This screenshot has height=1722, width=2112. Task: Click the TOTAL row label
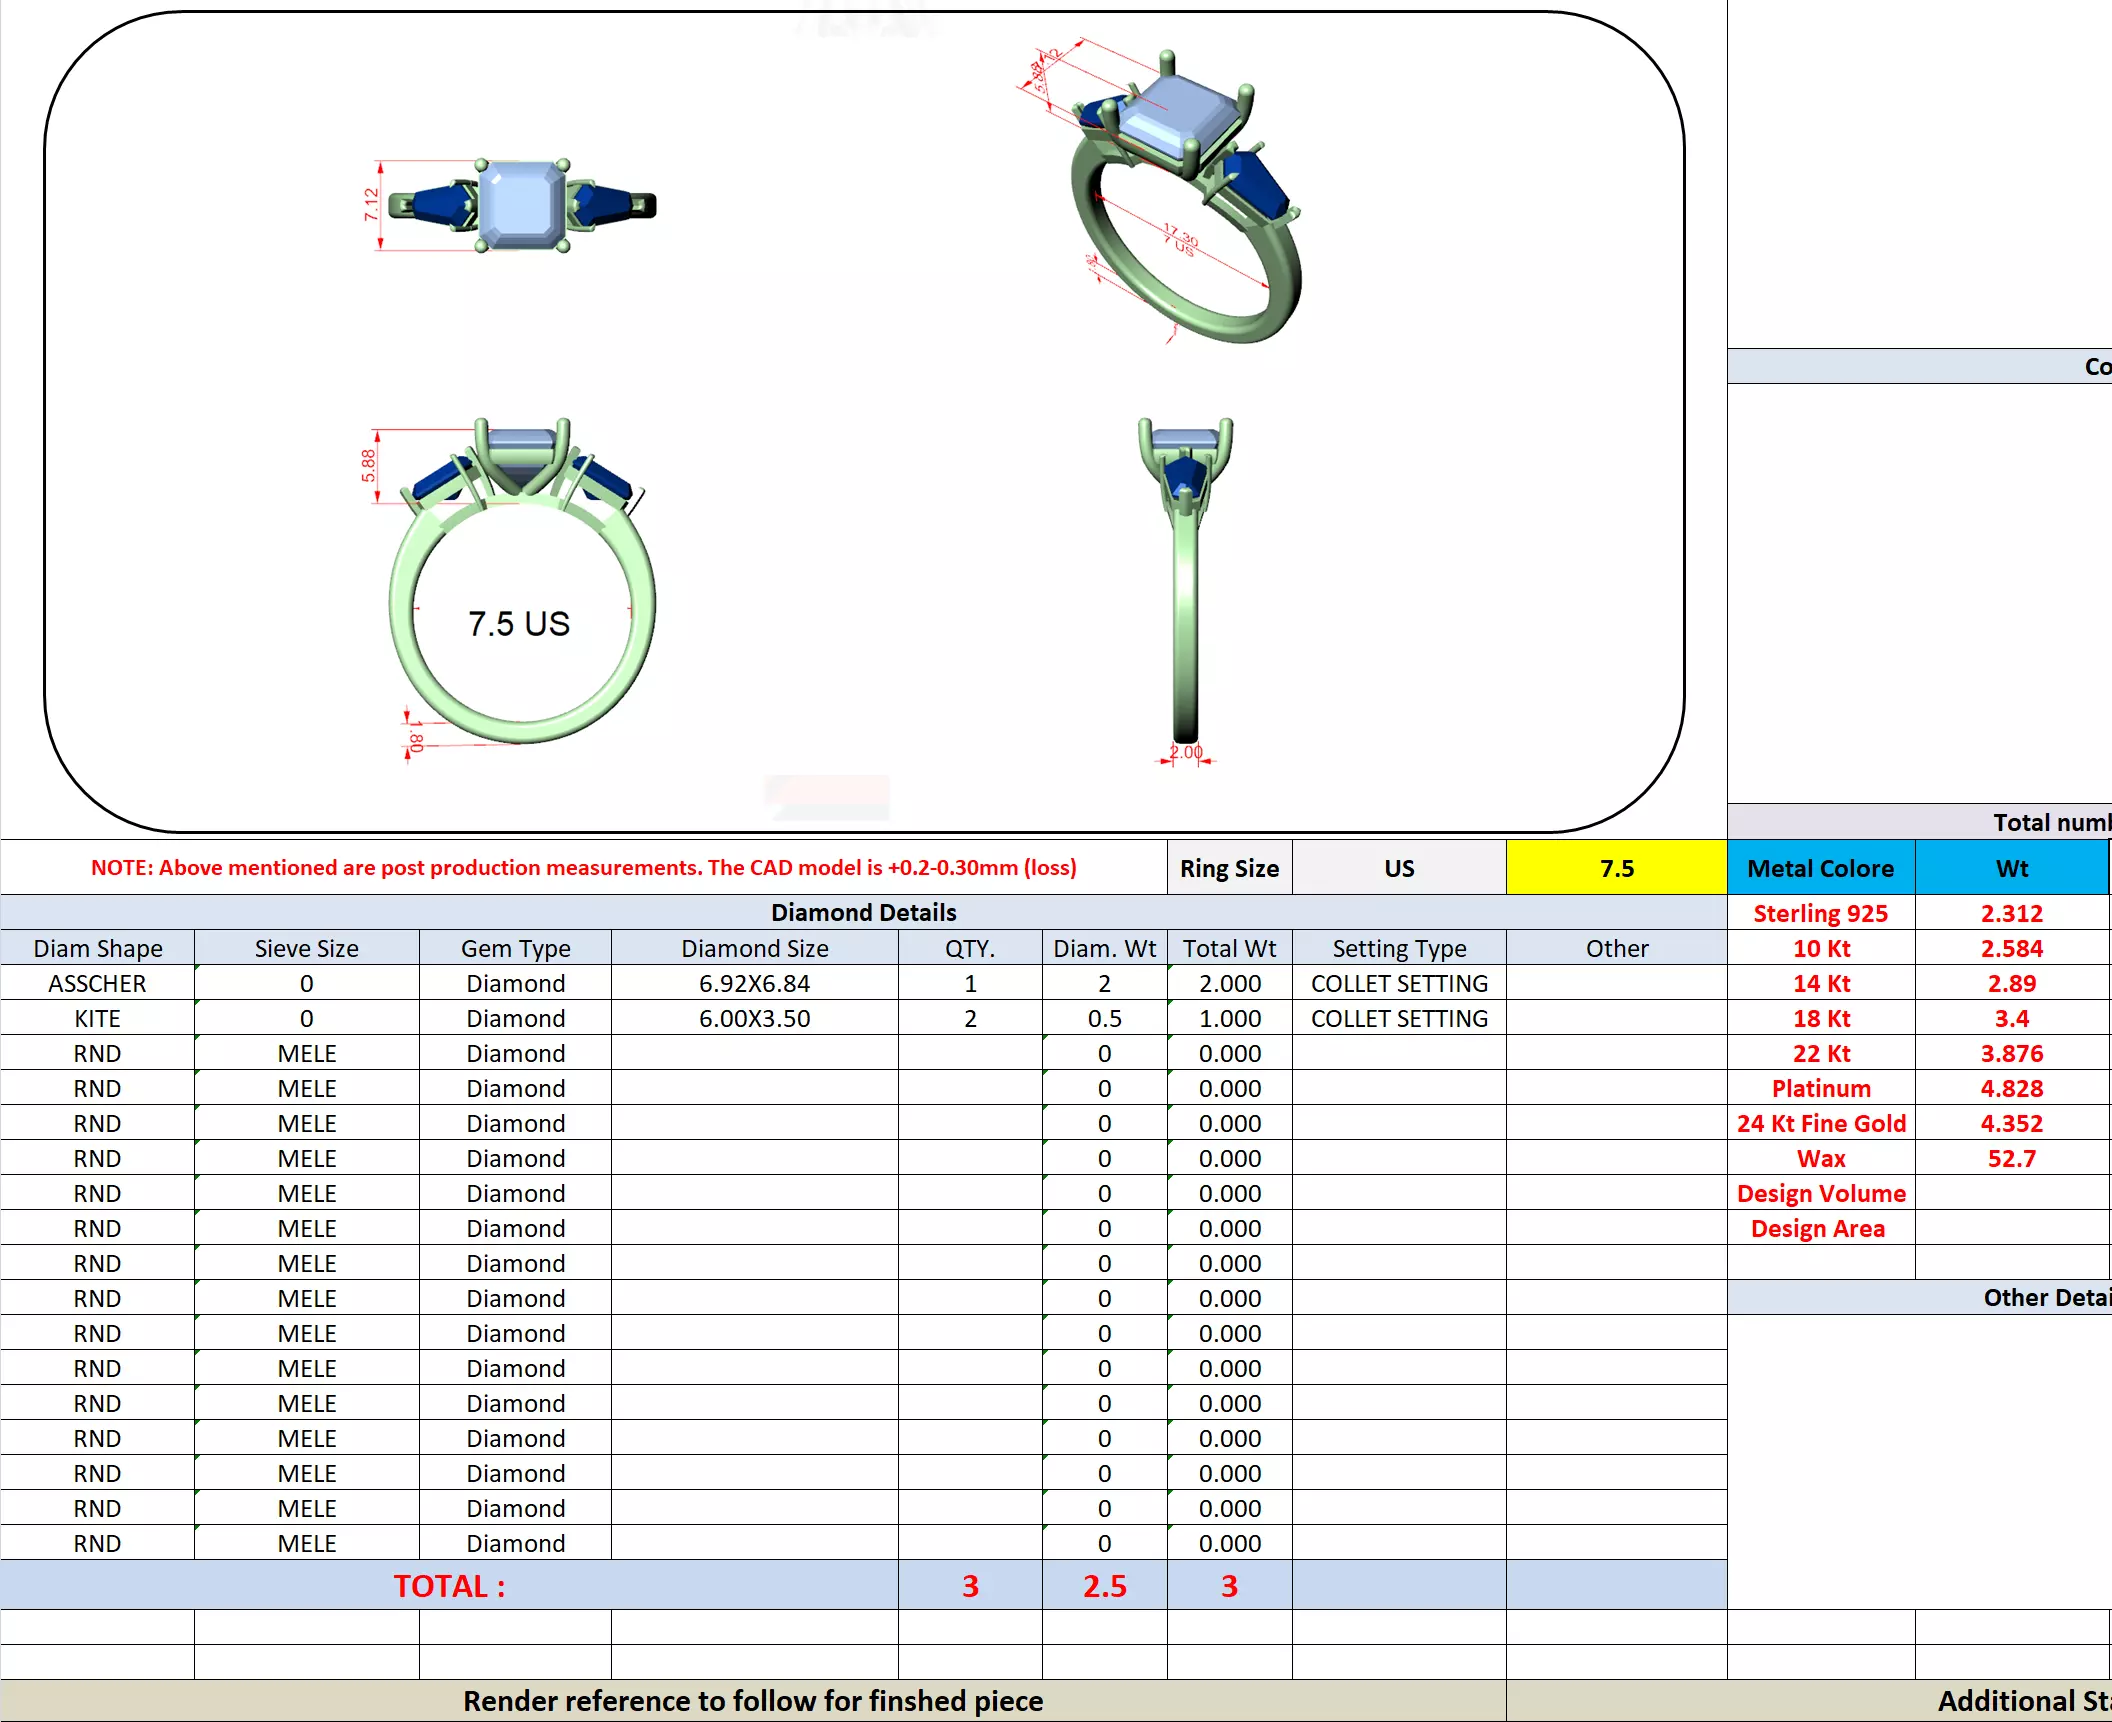tap(449, 1586)
